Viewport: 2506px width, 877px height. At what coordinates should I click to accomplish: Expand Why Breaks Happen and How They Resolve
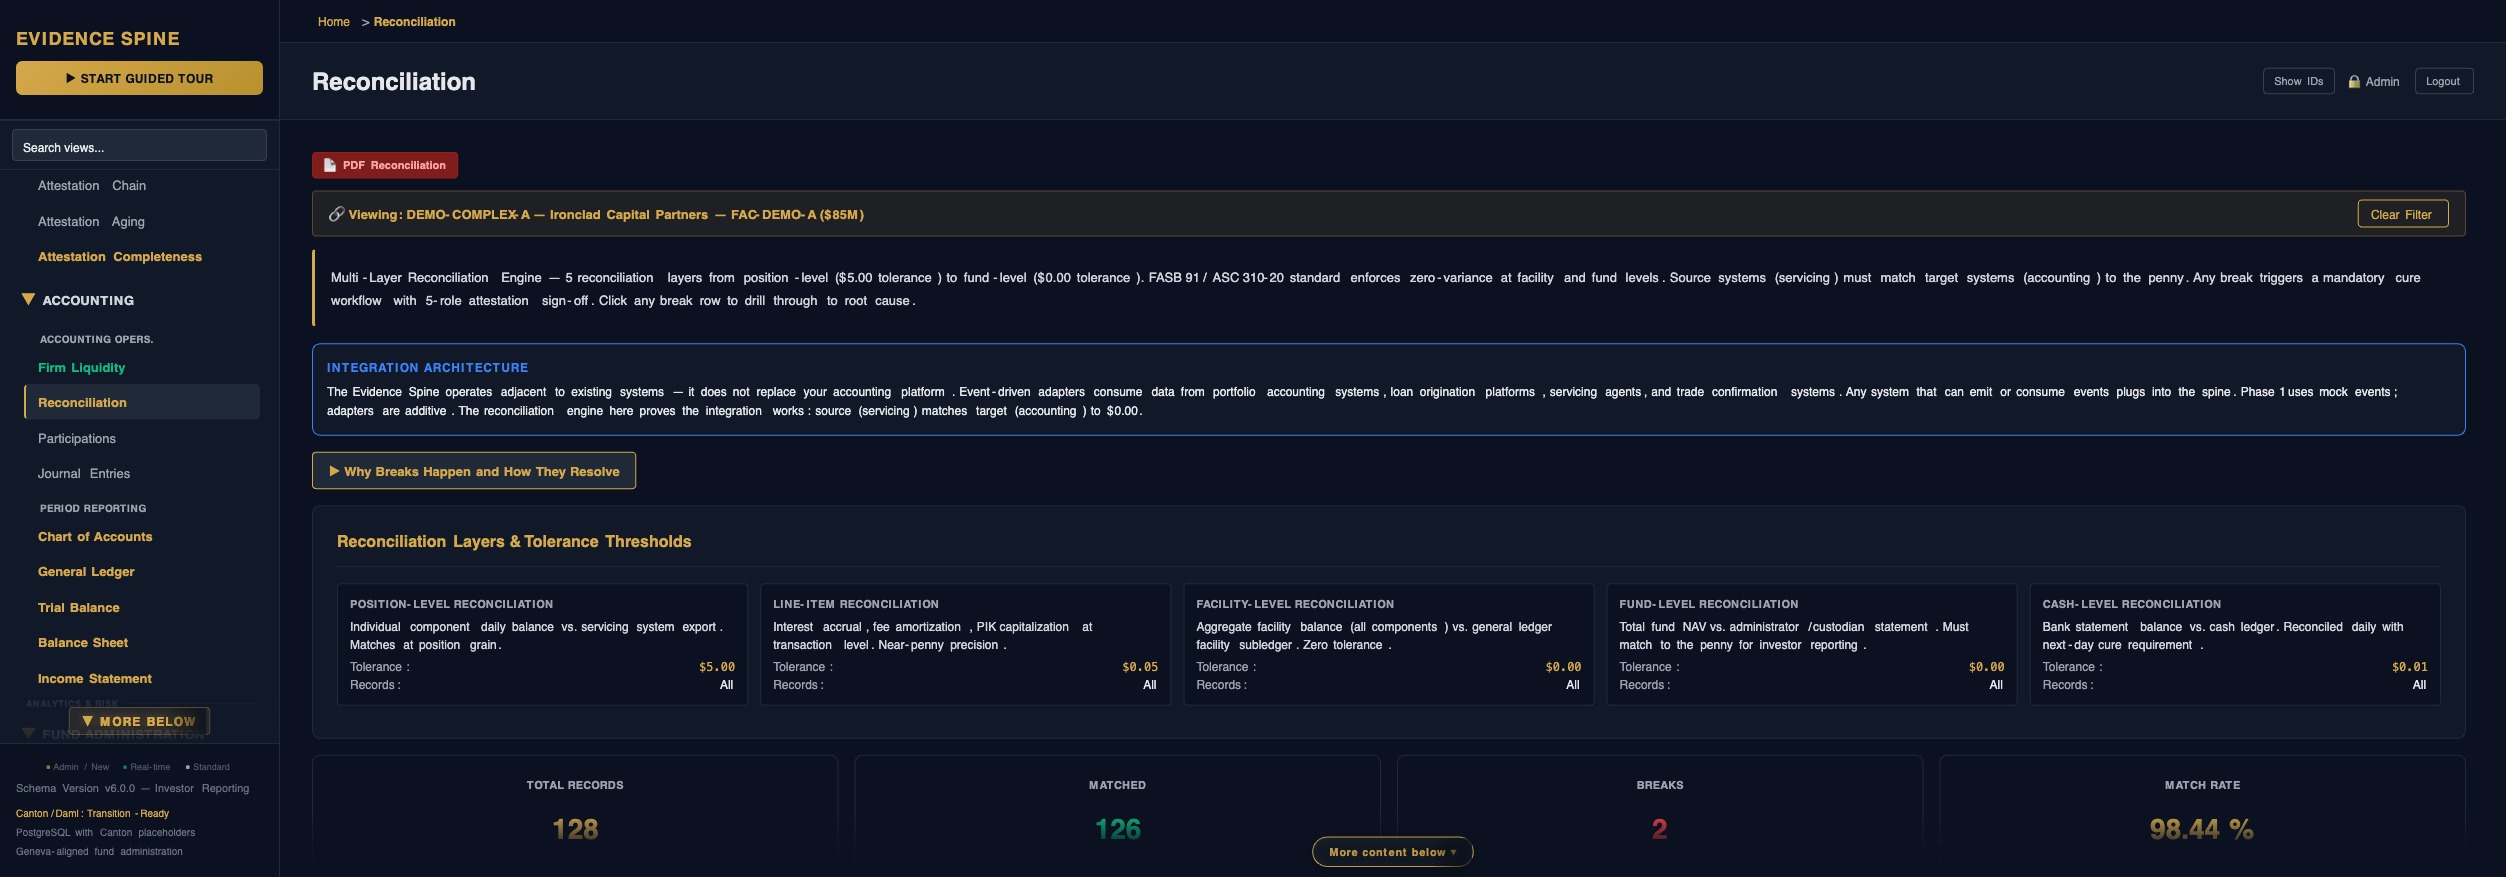[473, 472]
